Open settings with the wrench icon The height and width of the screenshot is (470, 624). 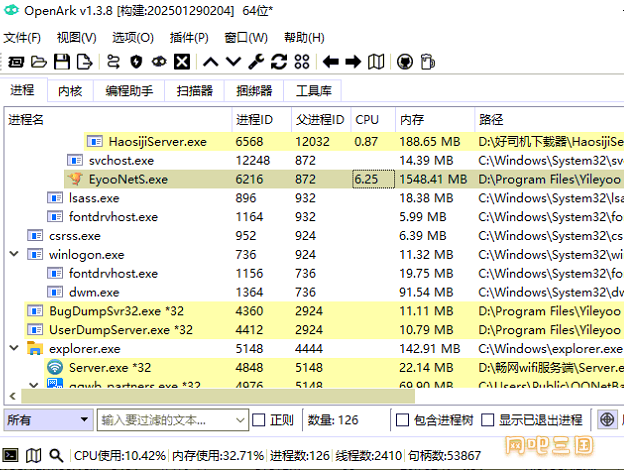256,62
